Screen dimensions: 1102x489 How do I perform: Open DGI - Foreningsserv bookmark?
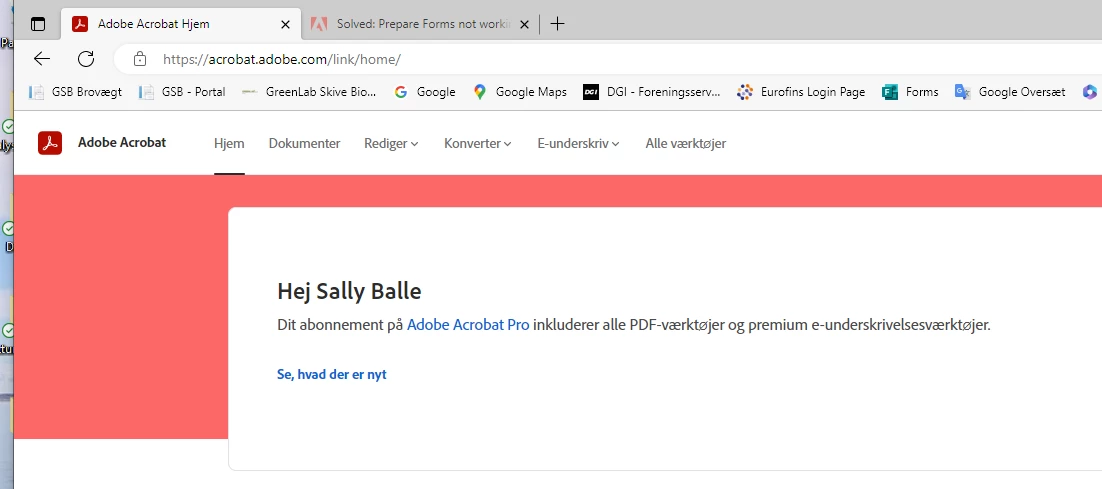[652, 92]
